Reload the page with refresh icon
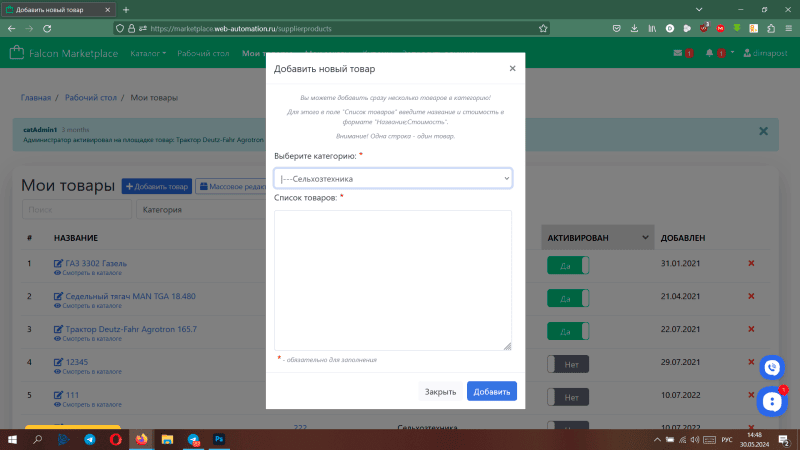The image size is (800, 450). click(x=47, y=29)
